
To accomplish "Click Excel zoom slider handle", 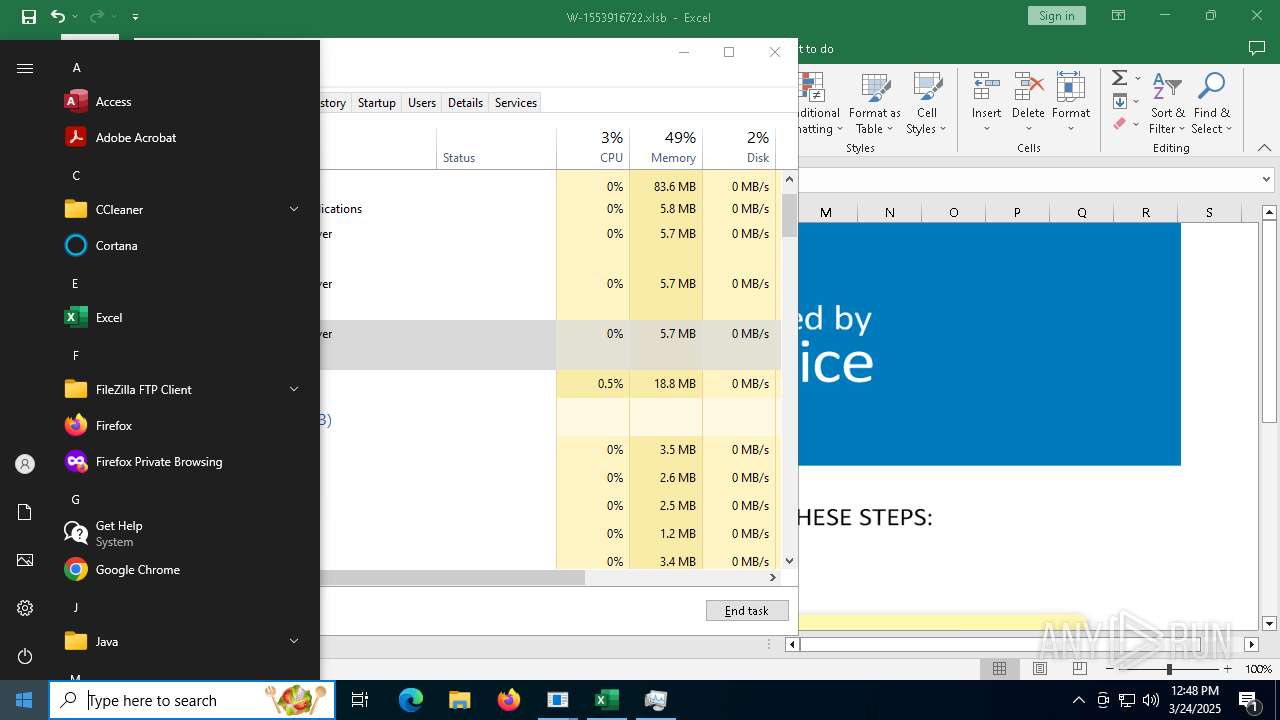I will [x=1168, y=669].
